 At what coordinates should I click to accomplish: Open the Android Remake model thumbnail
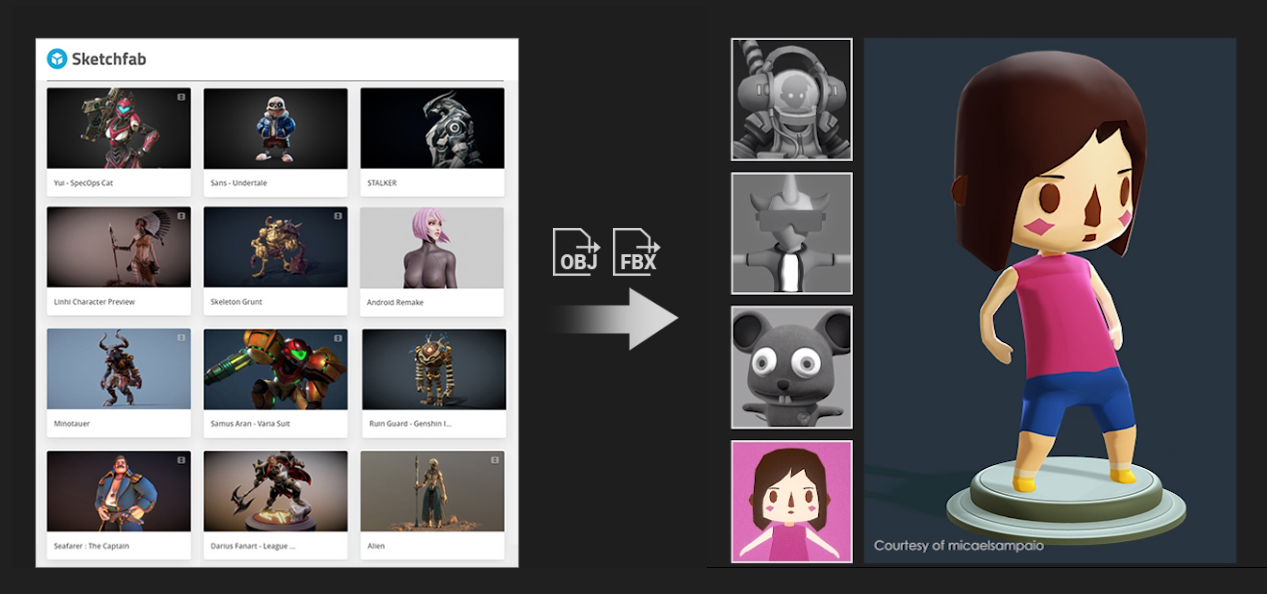pyautogui.click(x=433, y=247)
